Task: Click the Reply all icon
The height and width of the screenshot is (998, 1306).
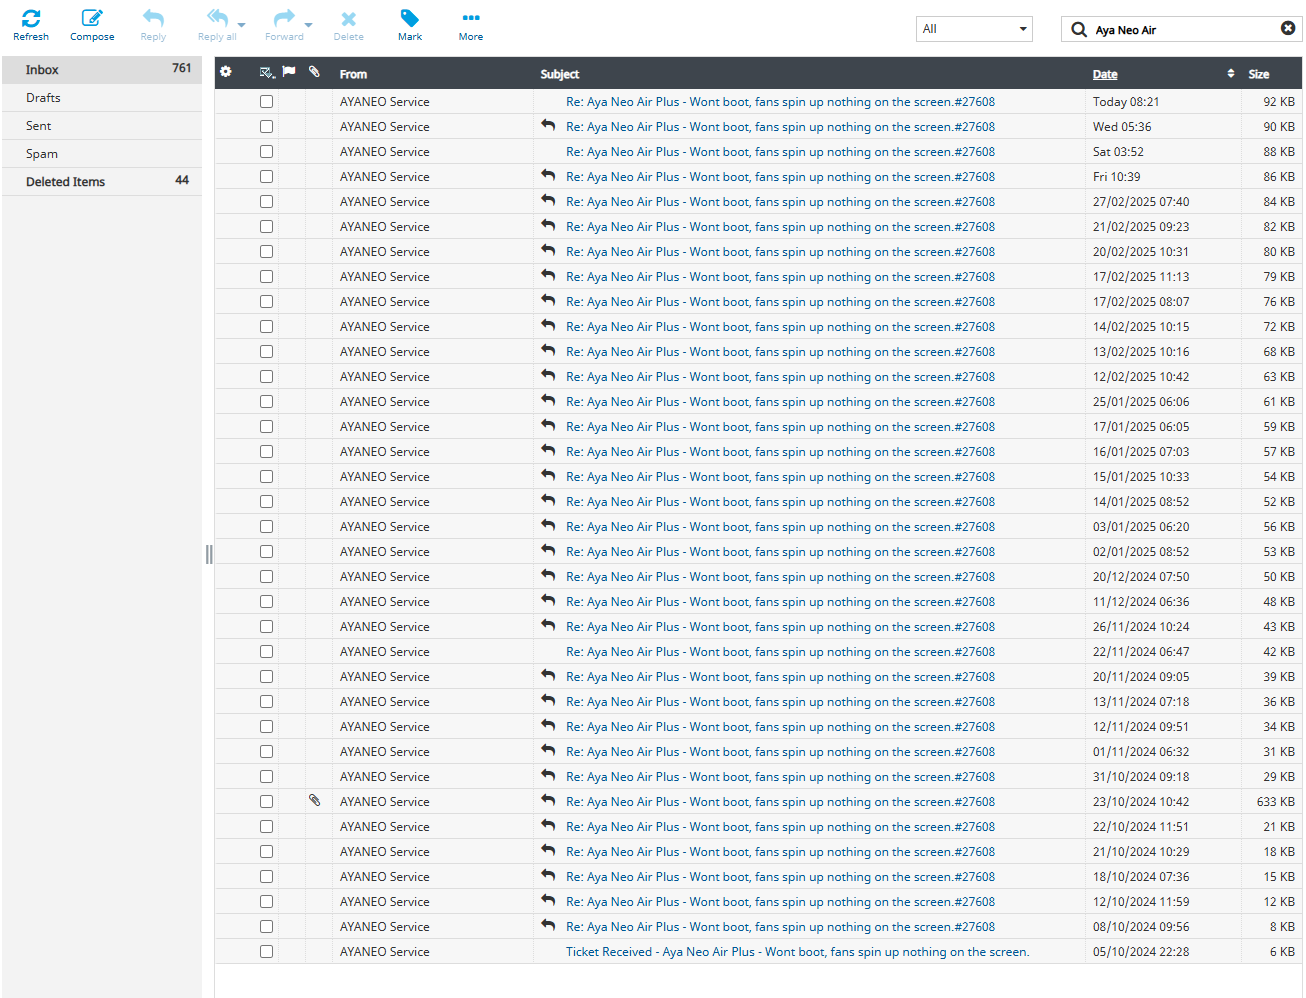Action: pos(217,18)
